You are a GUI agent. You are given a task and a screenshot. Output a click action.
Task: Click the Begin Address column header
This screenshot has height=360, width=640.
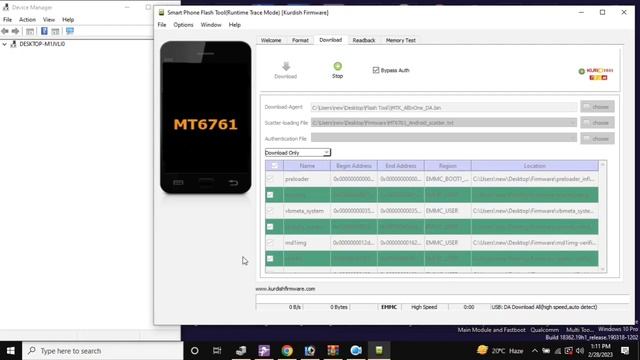point(354,166)
